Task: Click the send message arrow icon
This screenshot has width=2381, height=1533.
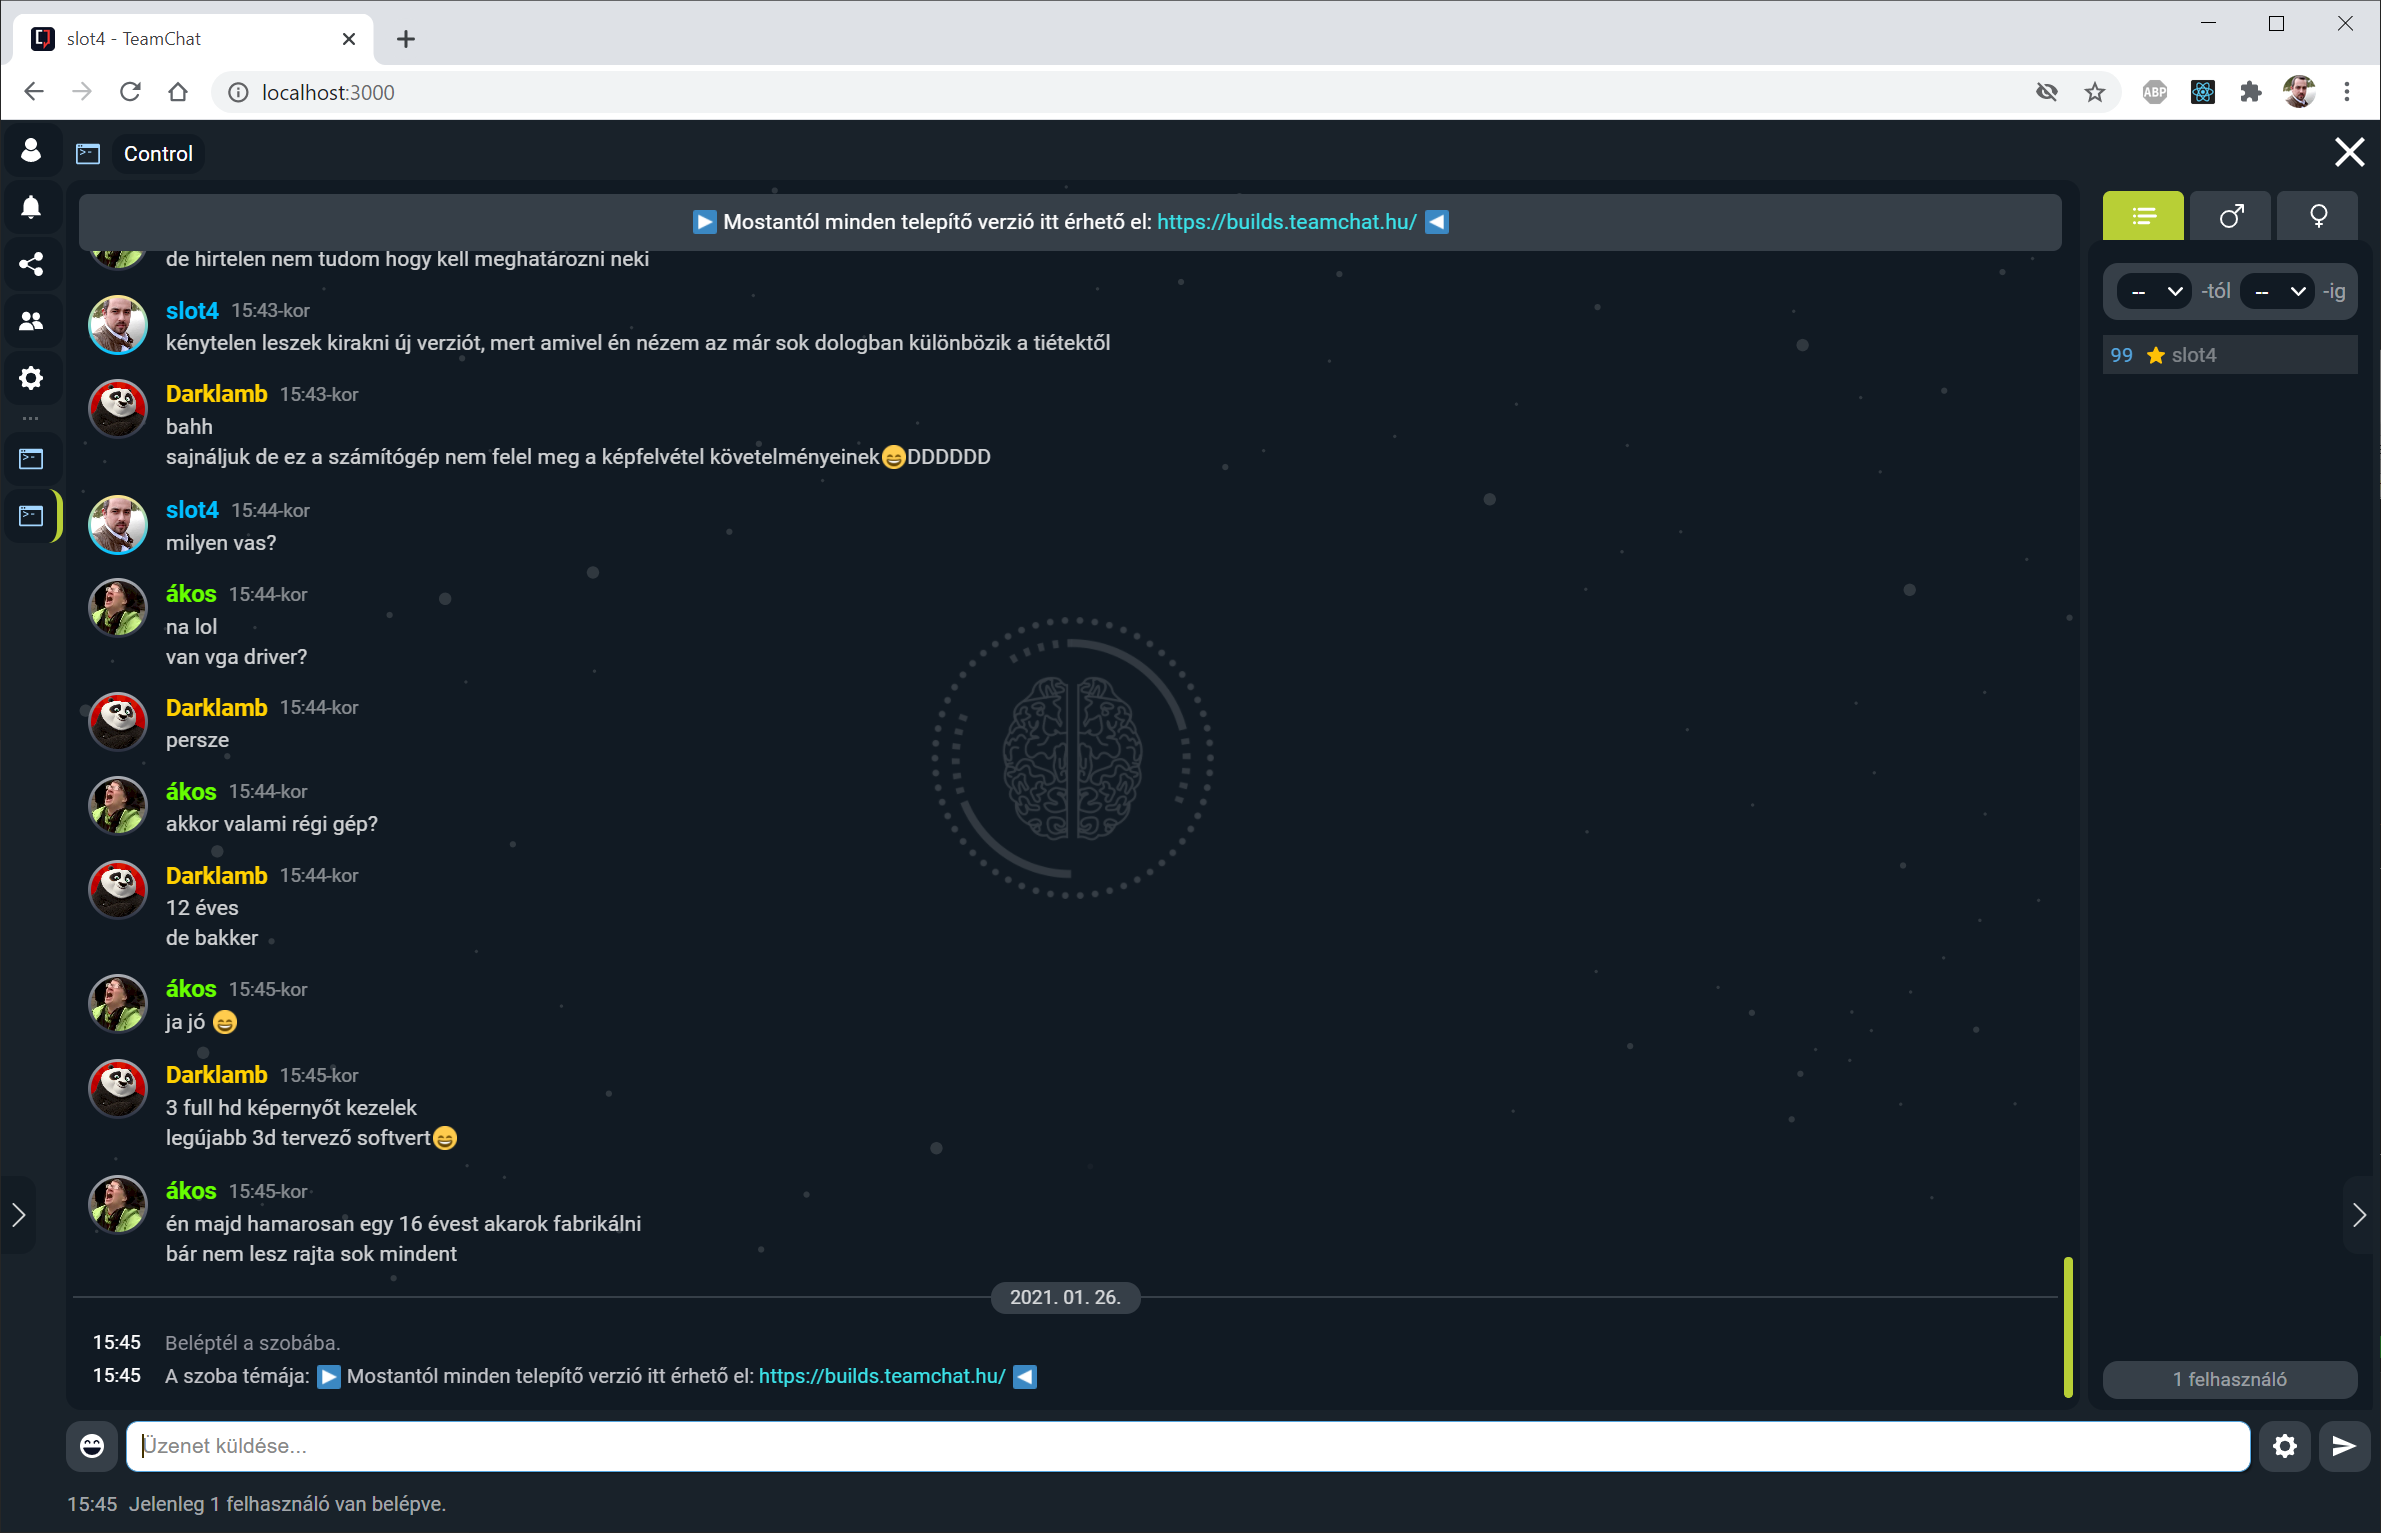Action: (2344, 1446)
